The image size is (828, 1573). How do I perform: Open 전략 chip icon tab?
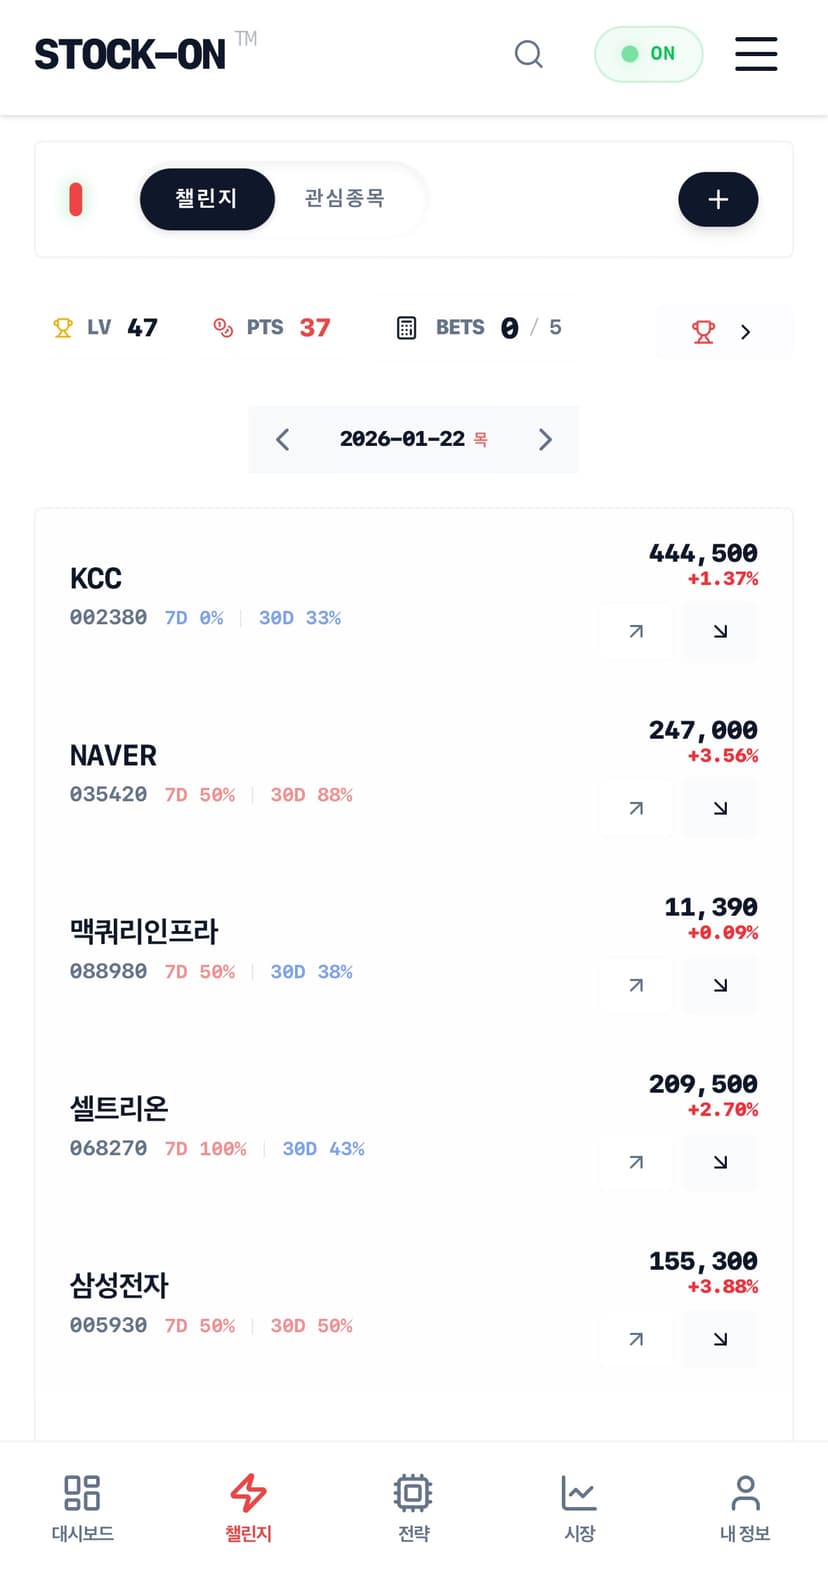point(413,1507)
